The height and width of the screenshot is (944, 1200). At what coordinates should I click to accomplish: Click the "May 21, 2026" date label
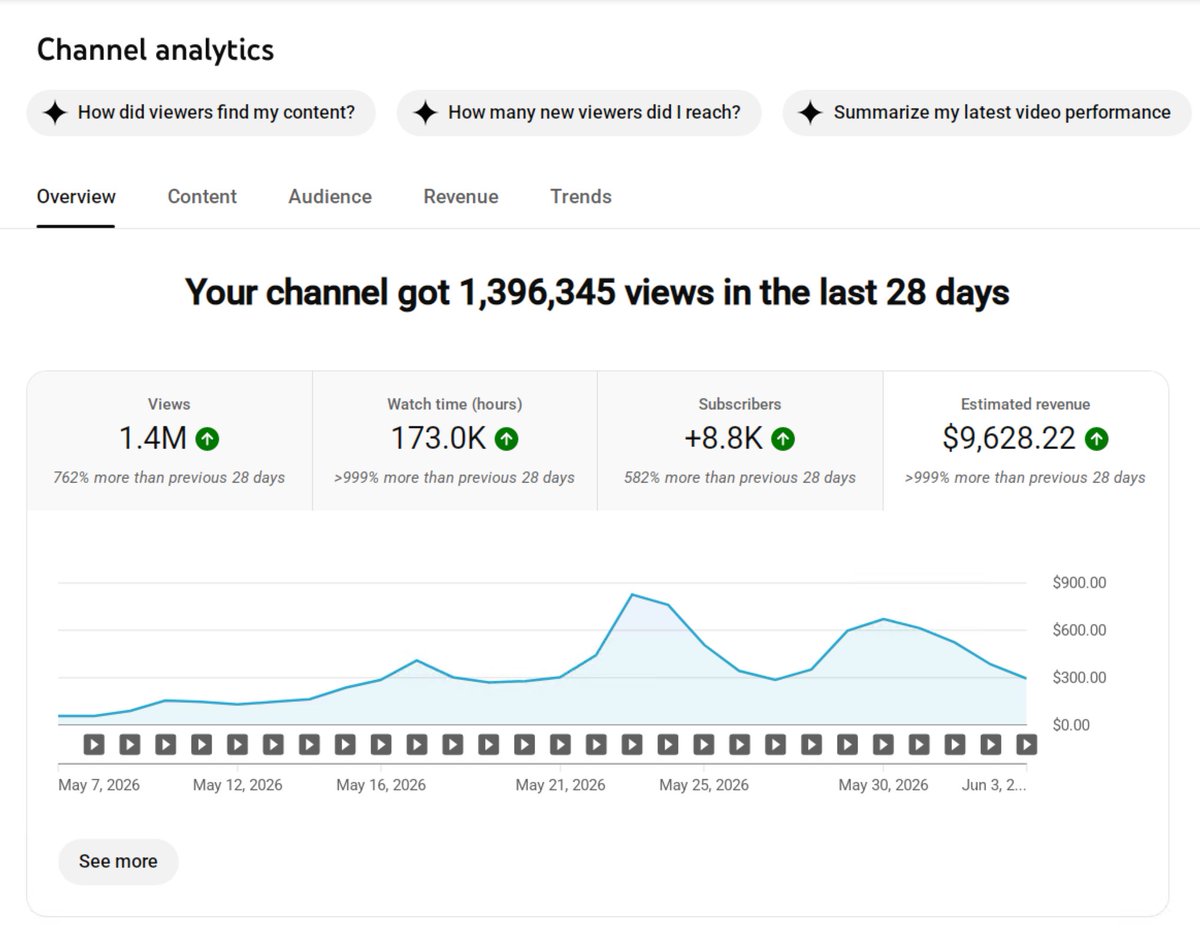[x=560, y=785]
